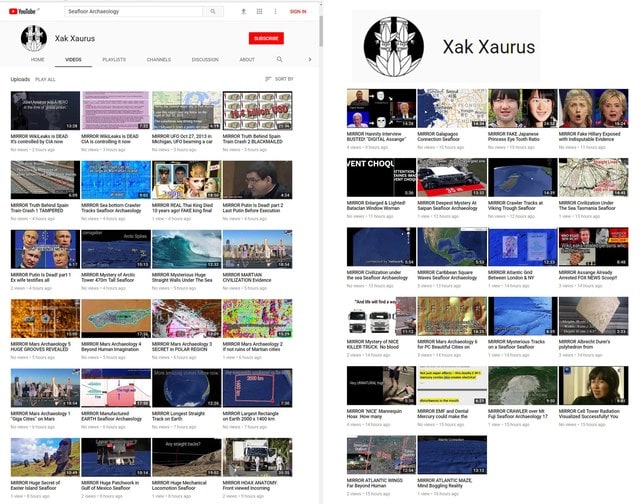
Task: Open the Channels tab
Action: point(159,60)
